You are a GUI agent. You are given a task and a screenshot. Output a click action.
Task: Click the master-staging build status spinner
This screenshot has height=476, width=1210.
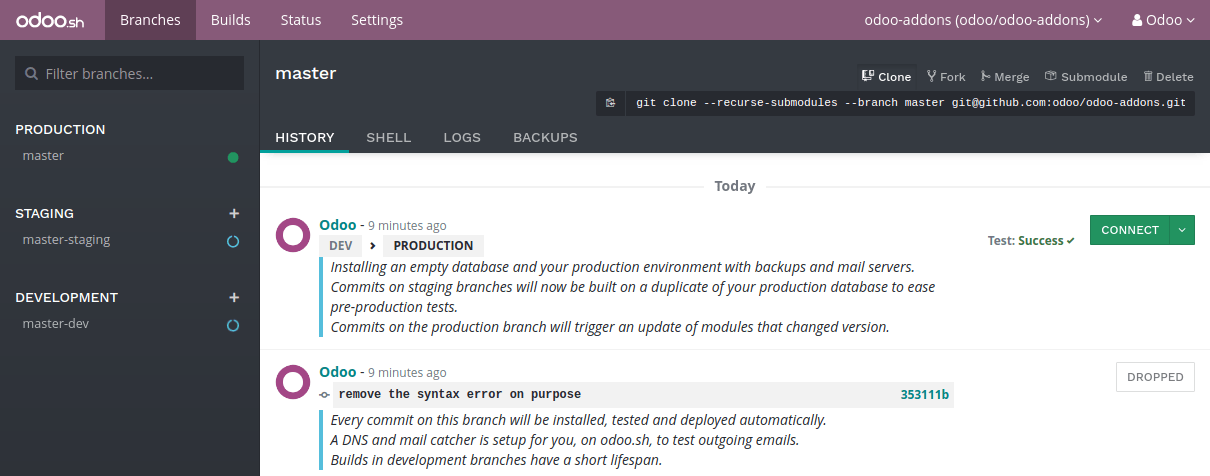233,241
